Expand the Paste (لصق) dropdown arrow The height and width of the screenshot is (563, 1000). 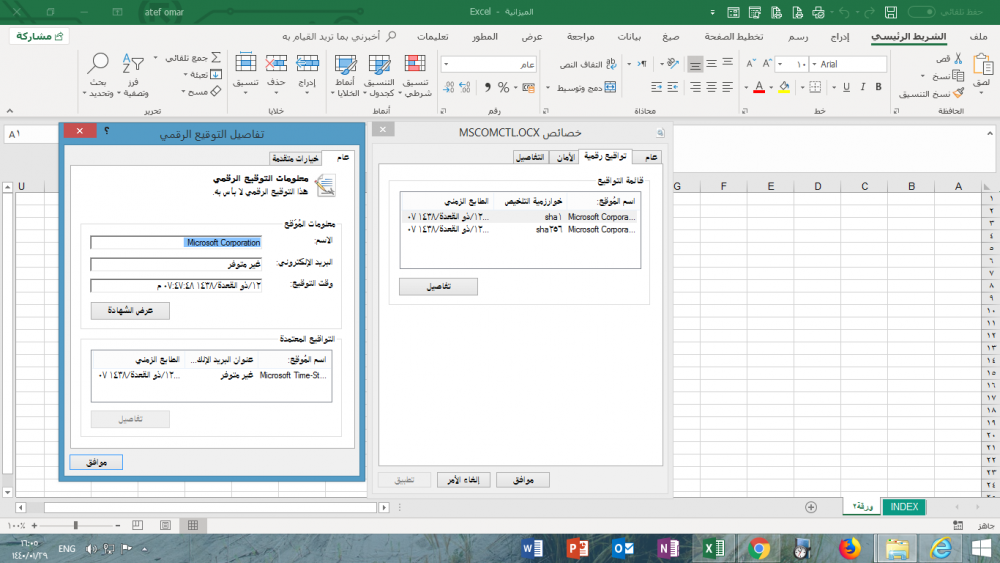[982, 93]
